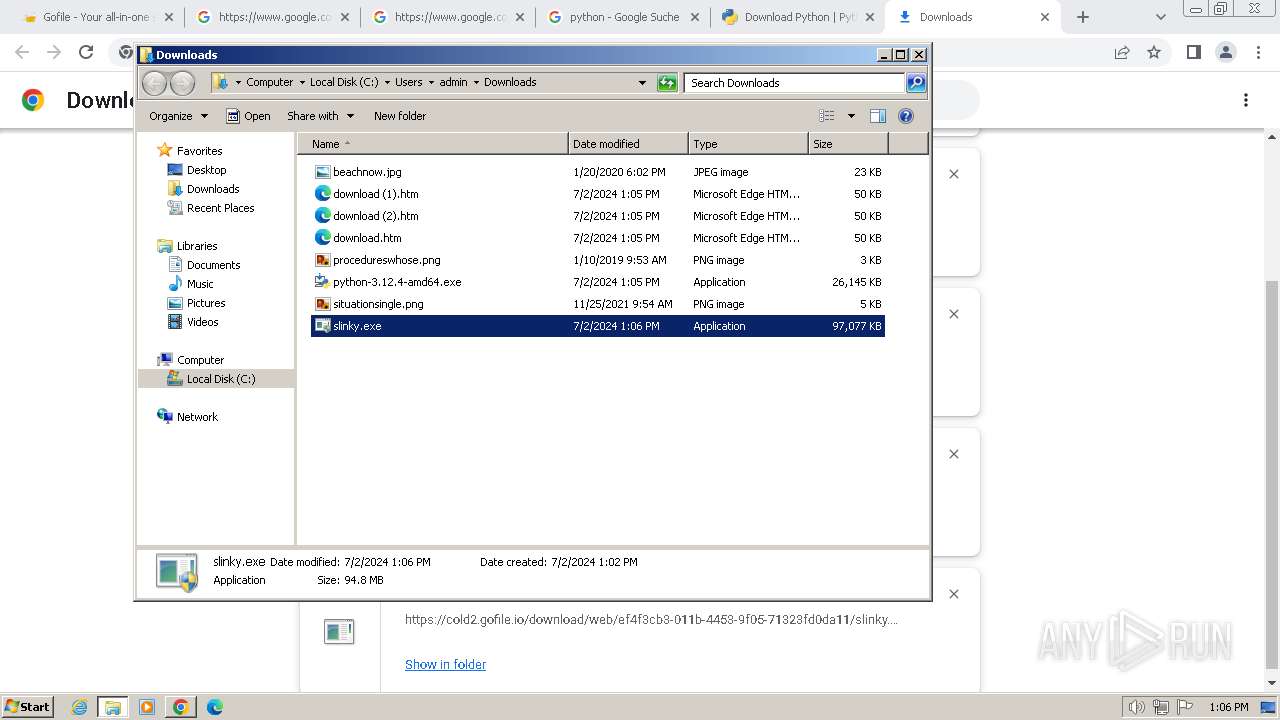Select the procedureswhose.png file icon

(x=322, y=260)
